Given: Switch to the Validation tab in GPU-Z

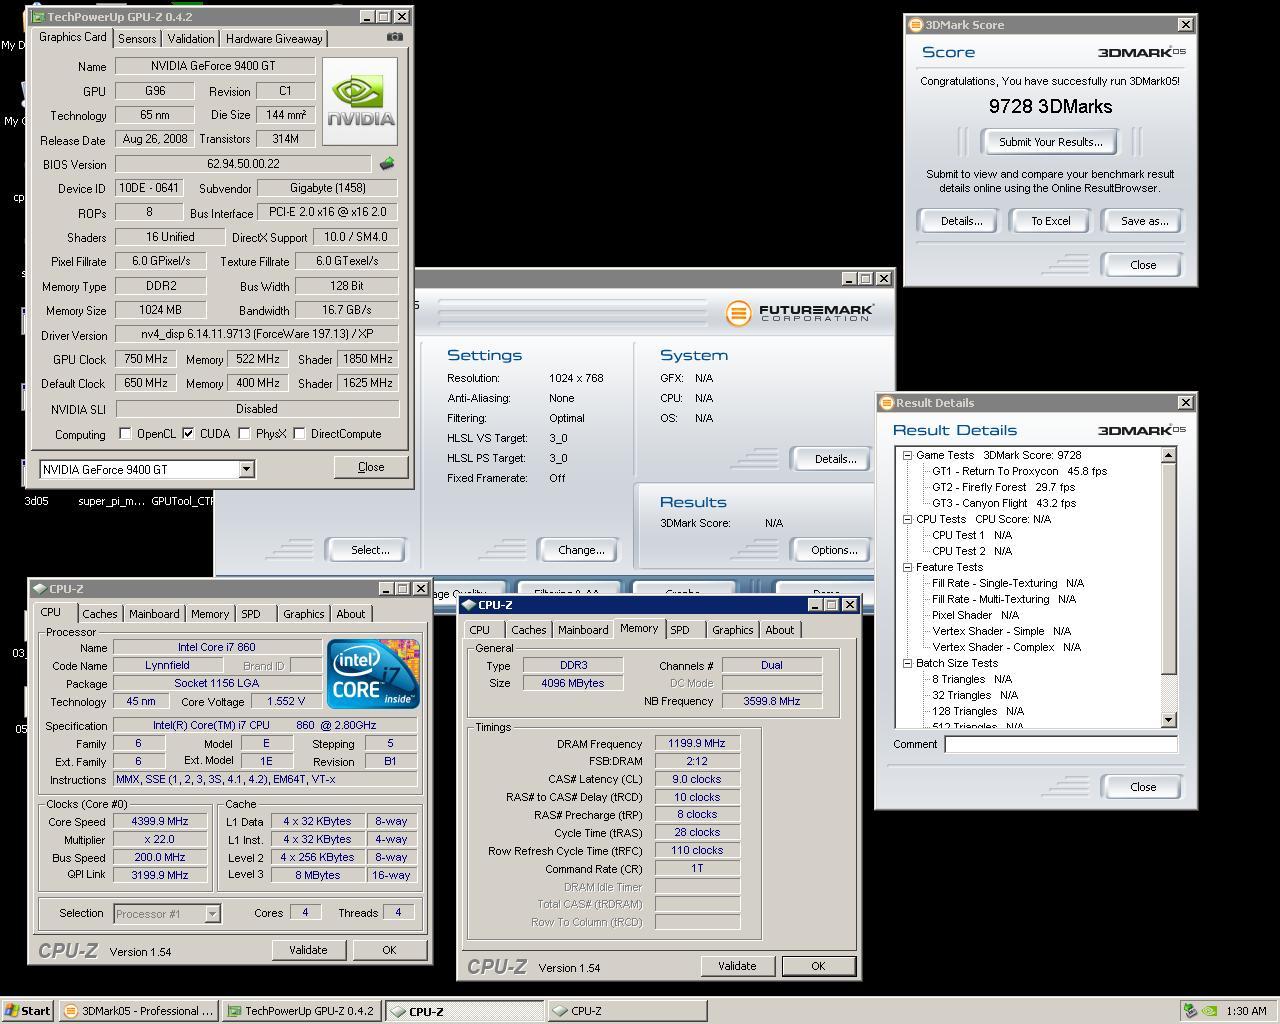Looking at the screenshot, I should (190, 39).
